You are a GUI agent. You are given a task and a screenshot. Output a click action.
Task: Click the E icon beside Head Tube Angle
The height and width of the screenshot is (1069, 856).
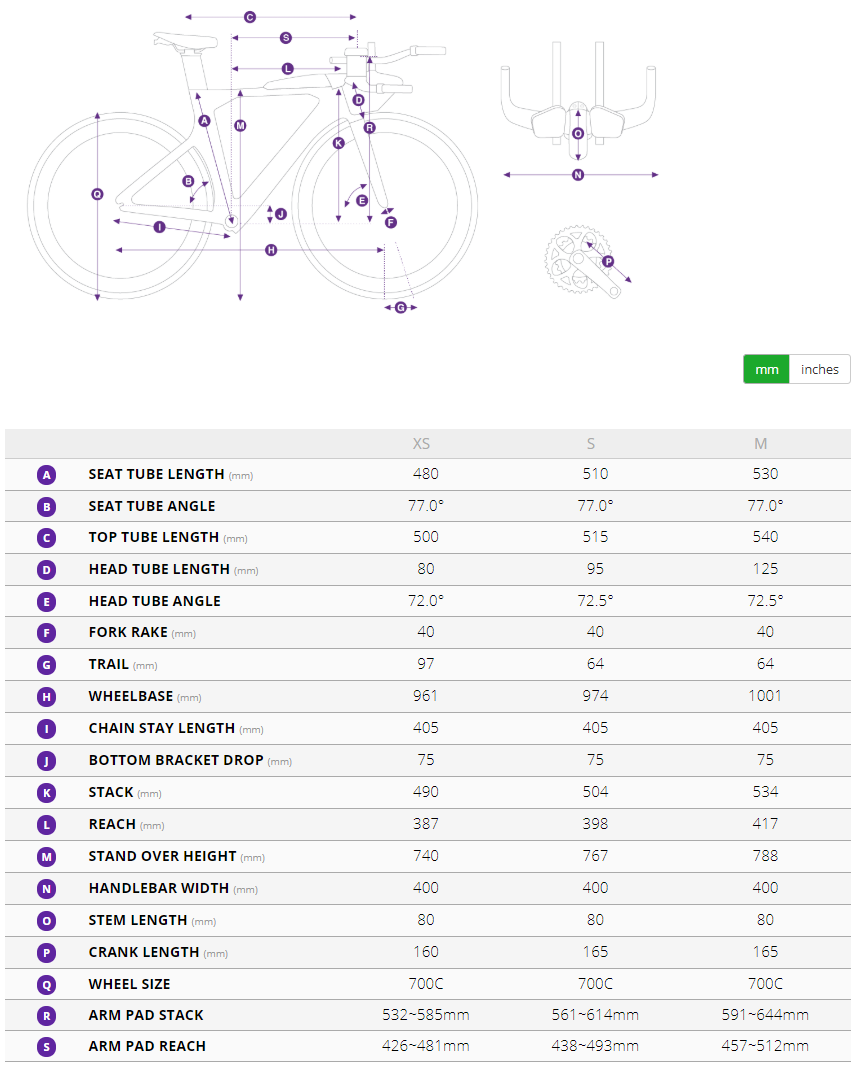coord(47,602)
